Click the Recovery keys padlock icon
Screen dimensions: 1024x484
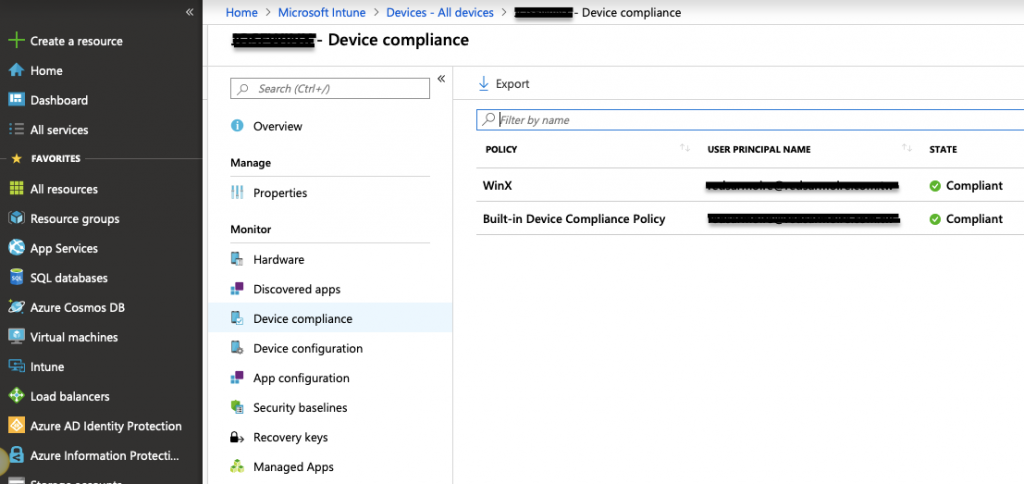point(238,437)
